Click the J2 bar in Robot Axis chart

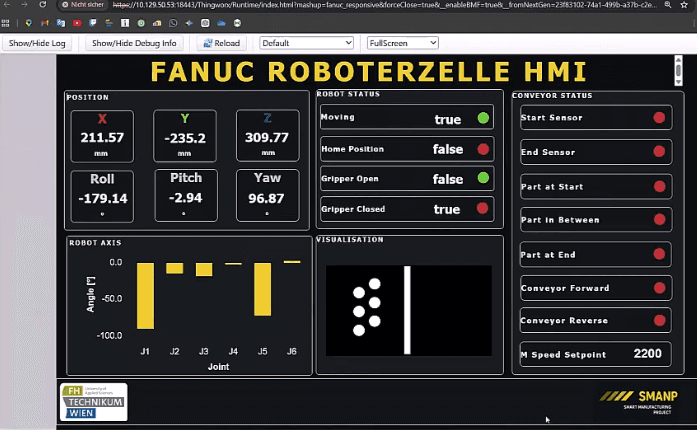click(x=175, y=268)
